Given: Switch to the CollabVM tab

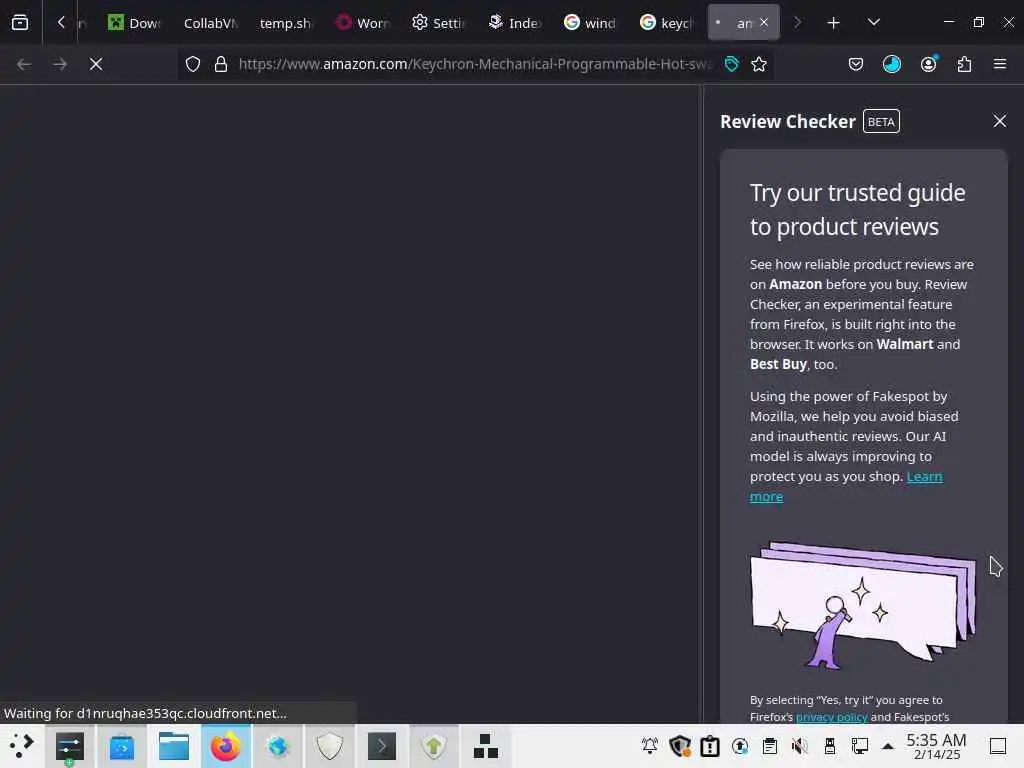Looking at the screenshot, I should click(210, 23).
